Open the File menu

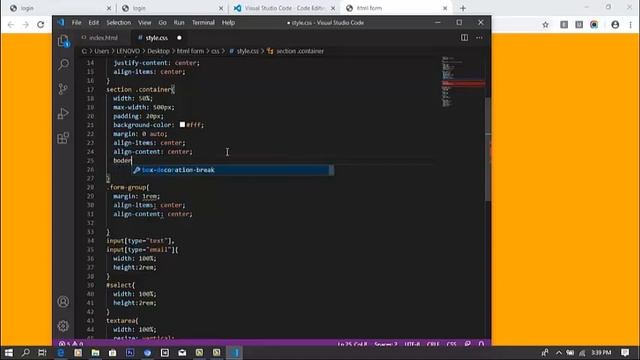click(77, 22)
